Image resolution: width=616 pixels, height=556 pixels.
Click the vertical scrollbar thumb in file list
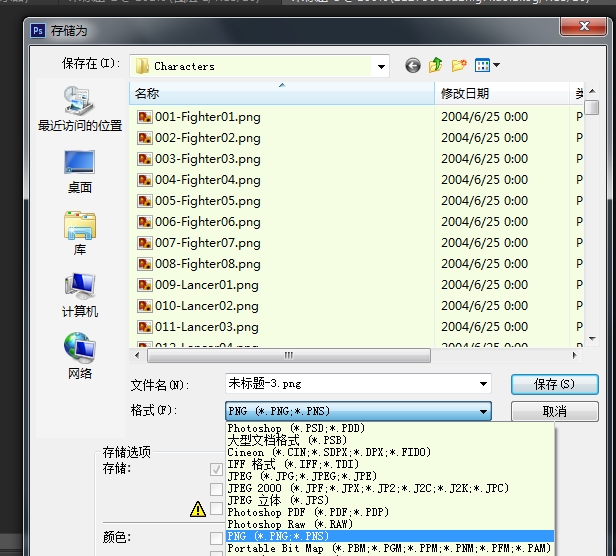(x=592, y=108)
